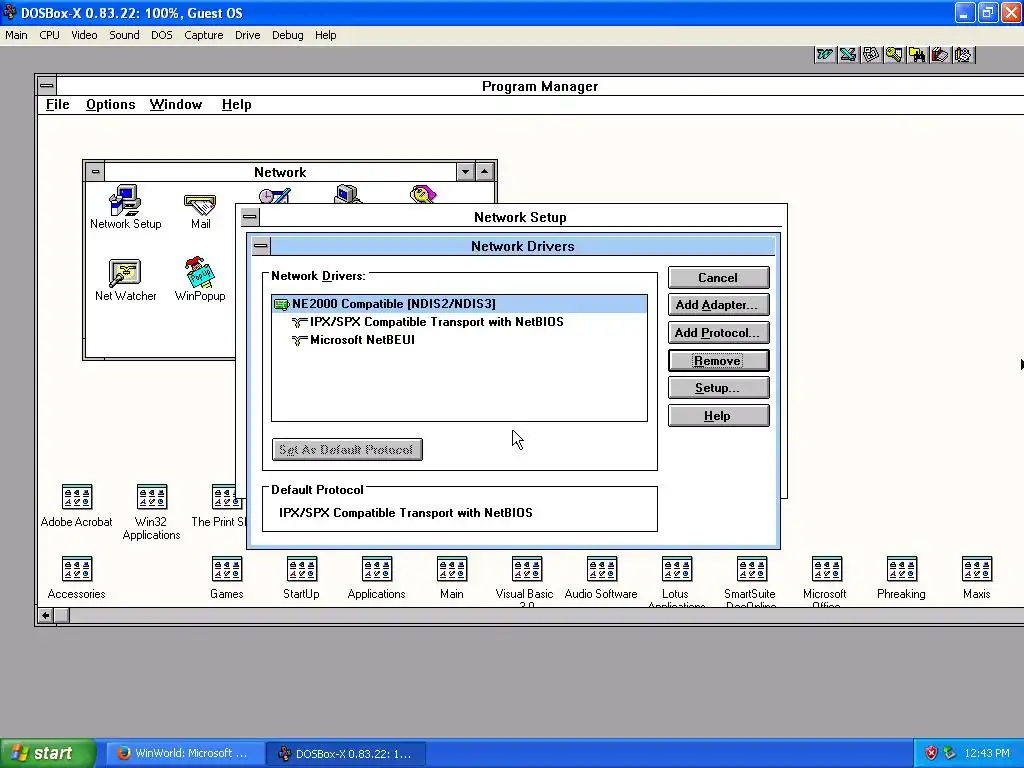Open Access key icon in Office toolbar

894,55
